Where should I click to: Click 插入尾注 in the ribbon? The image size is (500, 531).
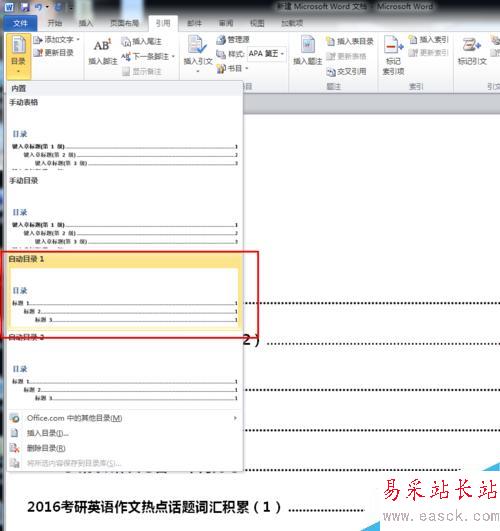pos(142,42)
